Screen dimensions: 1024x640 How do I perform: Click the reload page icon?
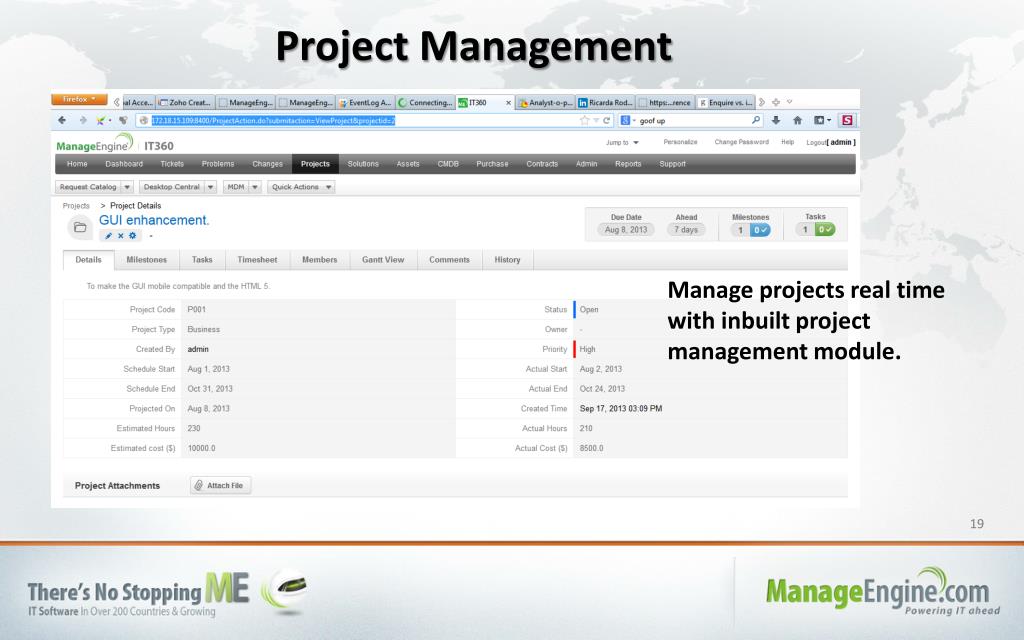(607, 120)
